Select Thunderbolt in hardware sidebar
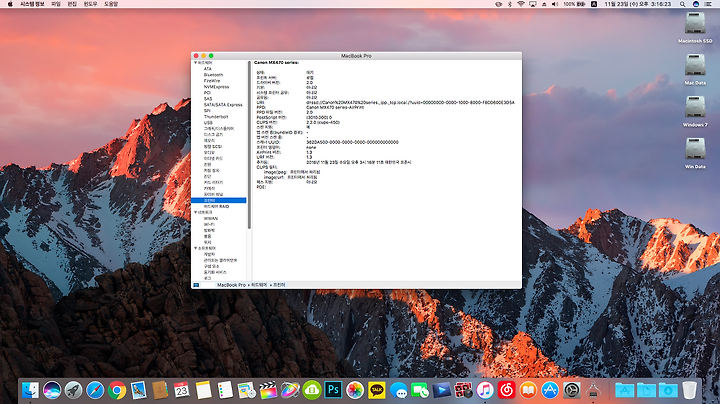720x404 pixels. pyautogui.click(x=216, y=117)
